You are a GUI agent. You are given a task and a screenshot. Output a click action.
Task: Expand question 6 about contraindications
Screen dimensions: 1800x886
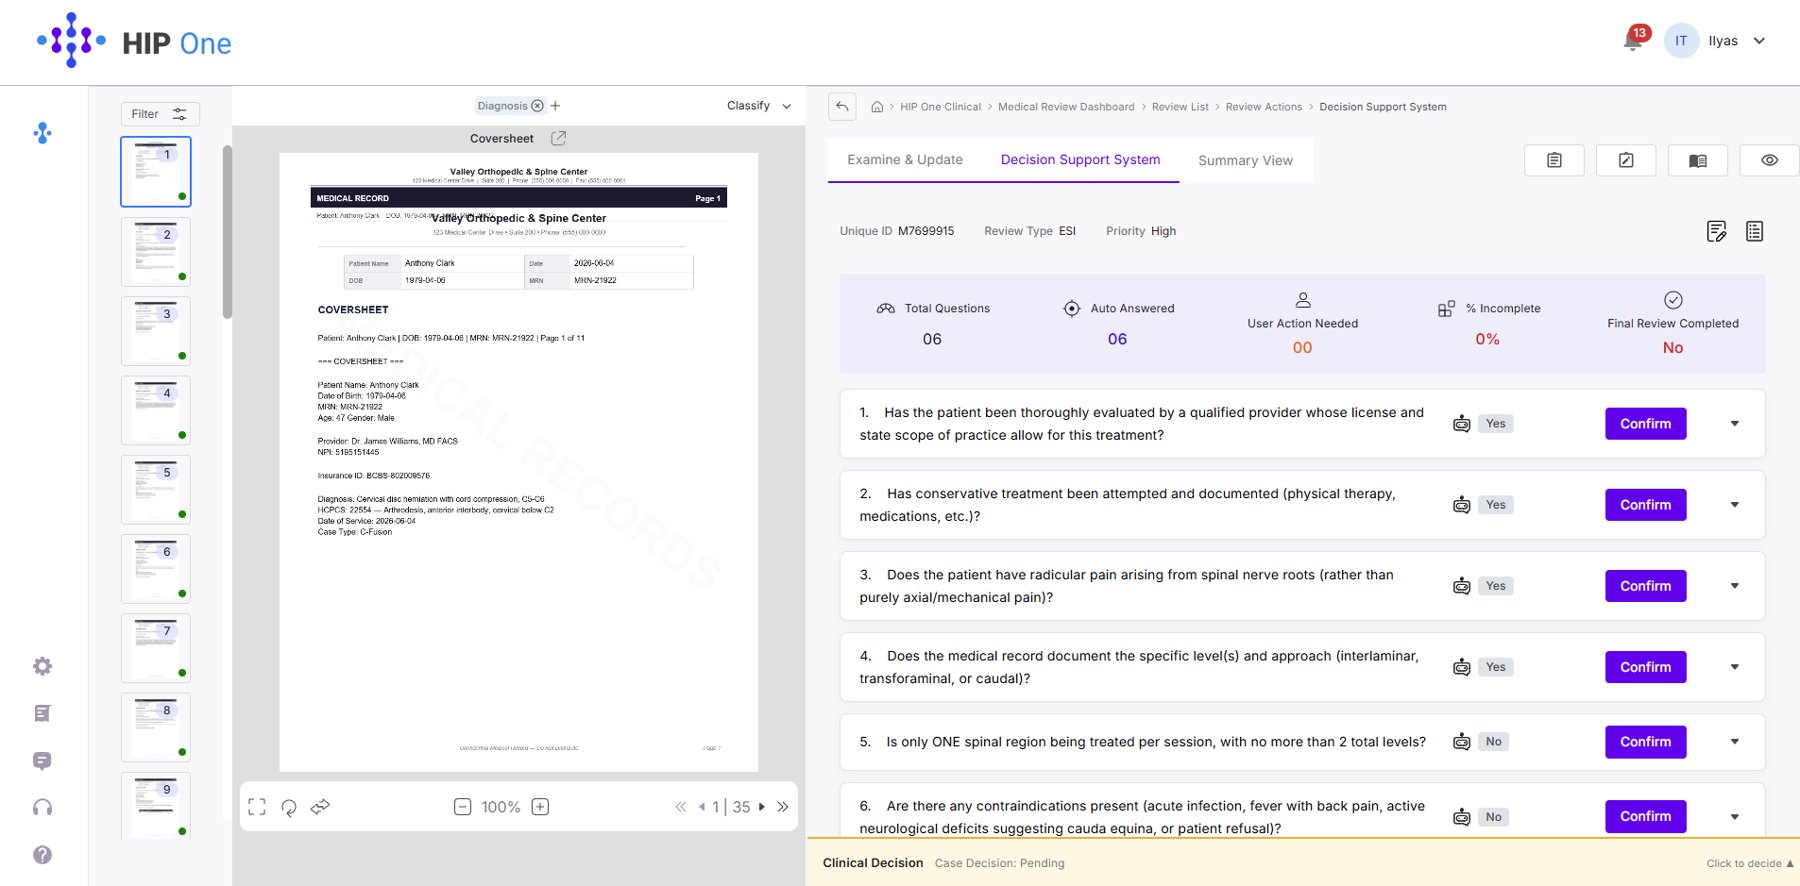1735,817
